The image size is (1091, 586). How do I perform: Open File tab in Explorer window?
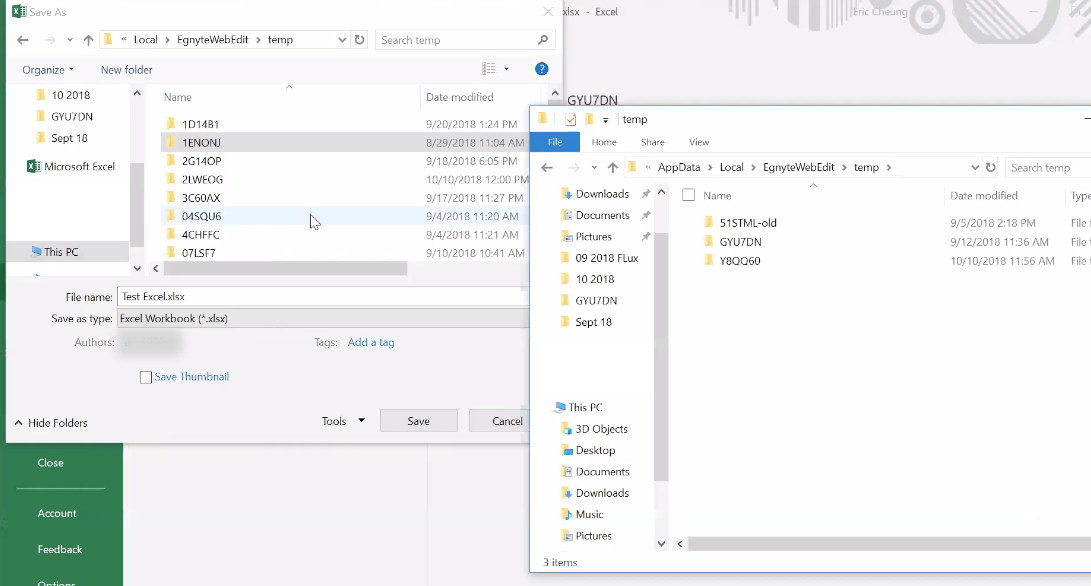tap(555, 142)
